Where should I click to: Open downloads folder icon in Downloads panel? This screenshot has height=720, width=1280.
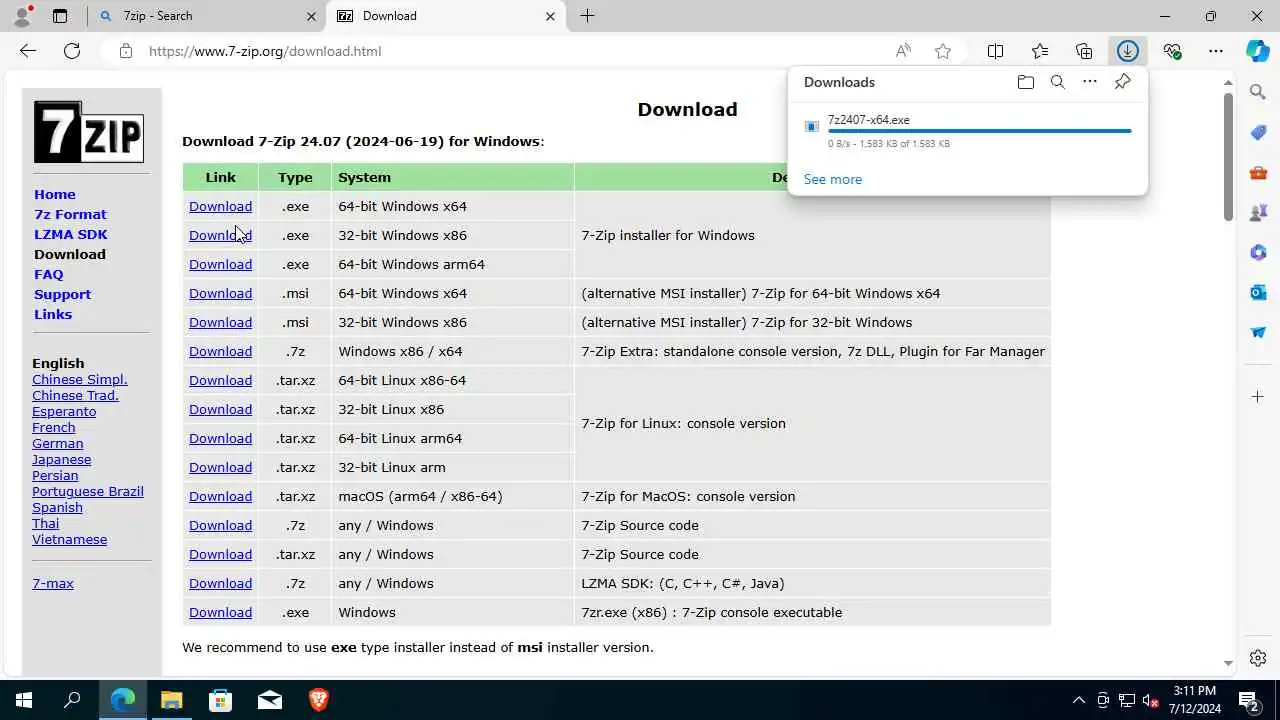(x=1025, y=82)
